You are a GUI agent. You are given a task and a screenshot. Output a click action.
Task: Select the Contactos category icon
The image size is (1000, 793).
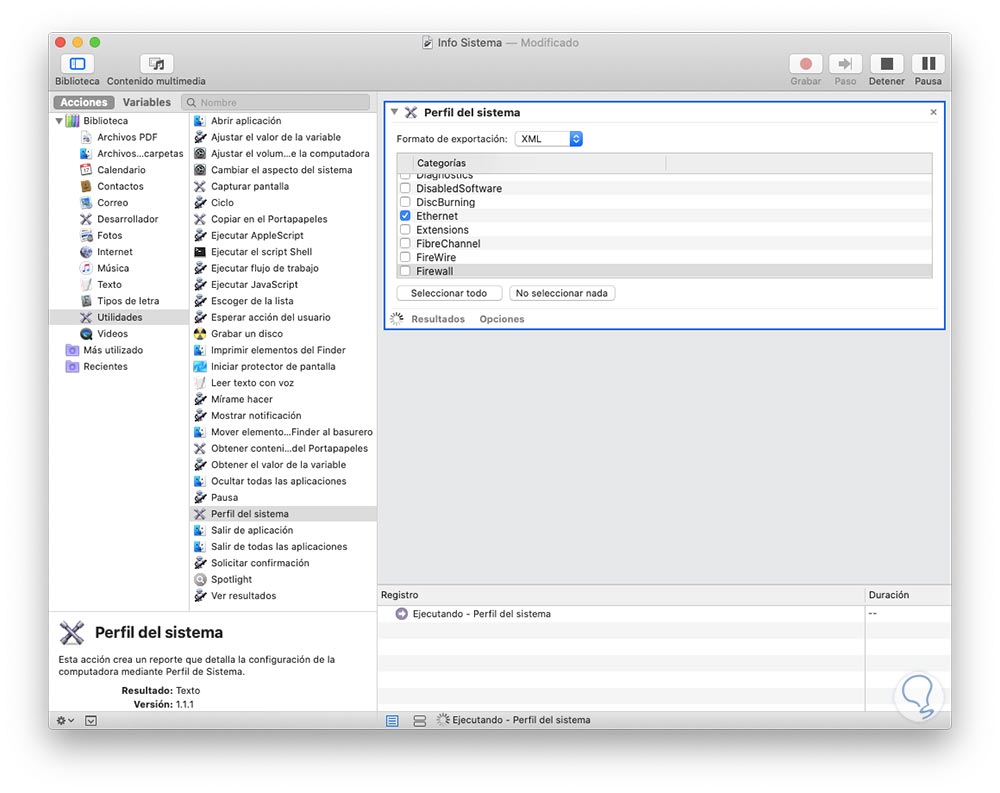86,186
